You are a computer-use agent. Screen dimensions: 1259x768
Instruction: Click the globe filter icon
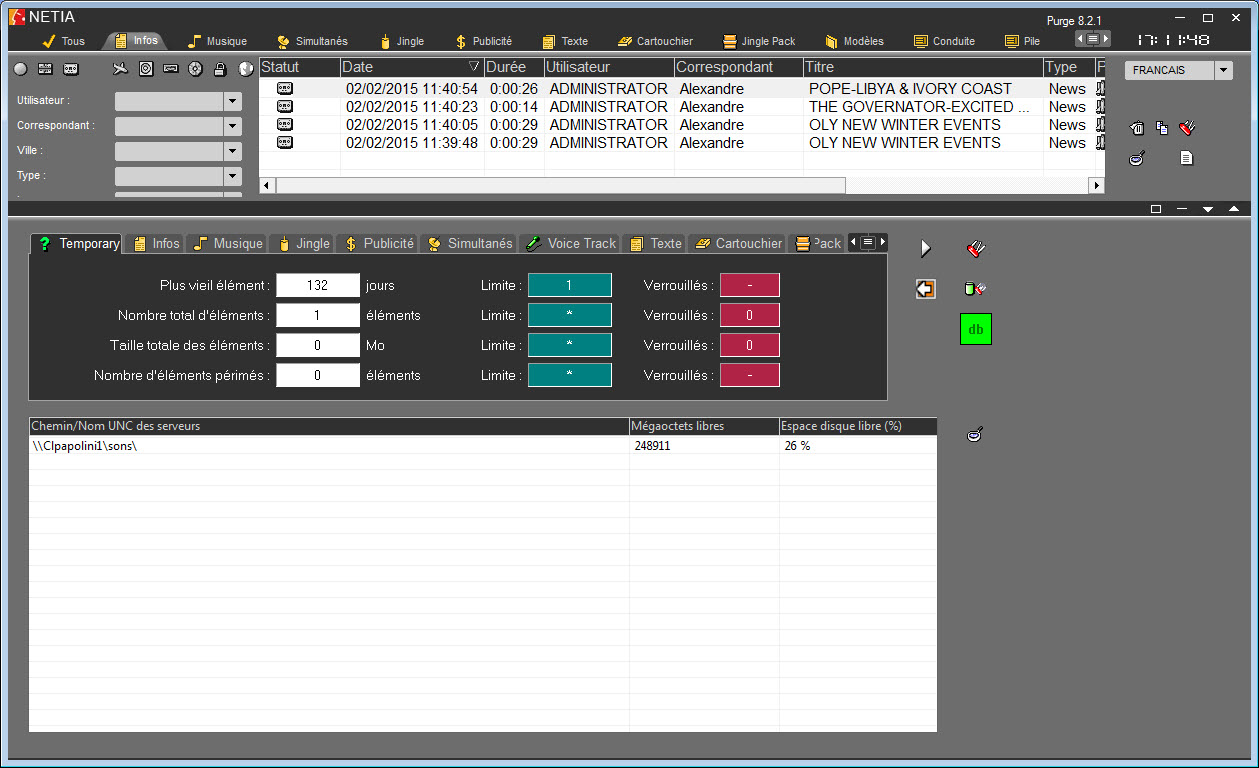(246, 69)
